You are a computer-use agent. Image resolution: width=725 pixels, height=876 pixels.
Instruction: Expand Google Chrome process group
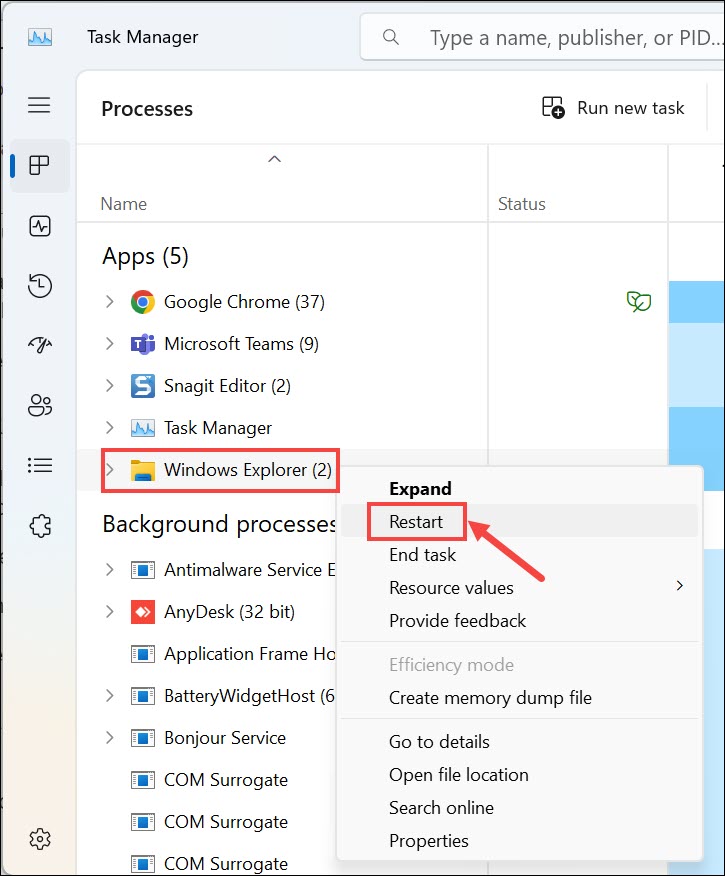pyautogui.click(x=108, y=301)
